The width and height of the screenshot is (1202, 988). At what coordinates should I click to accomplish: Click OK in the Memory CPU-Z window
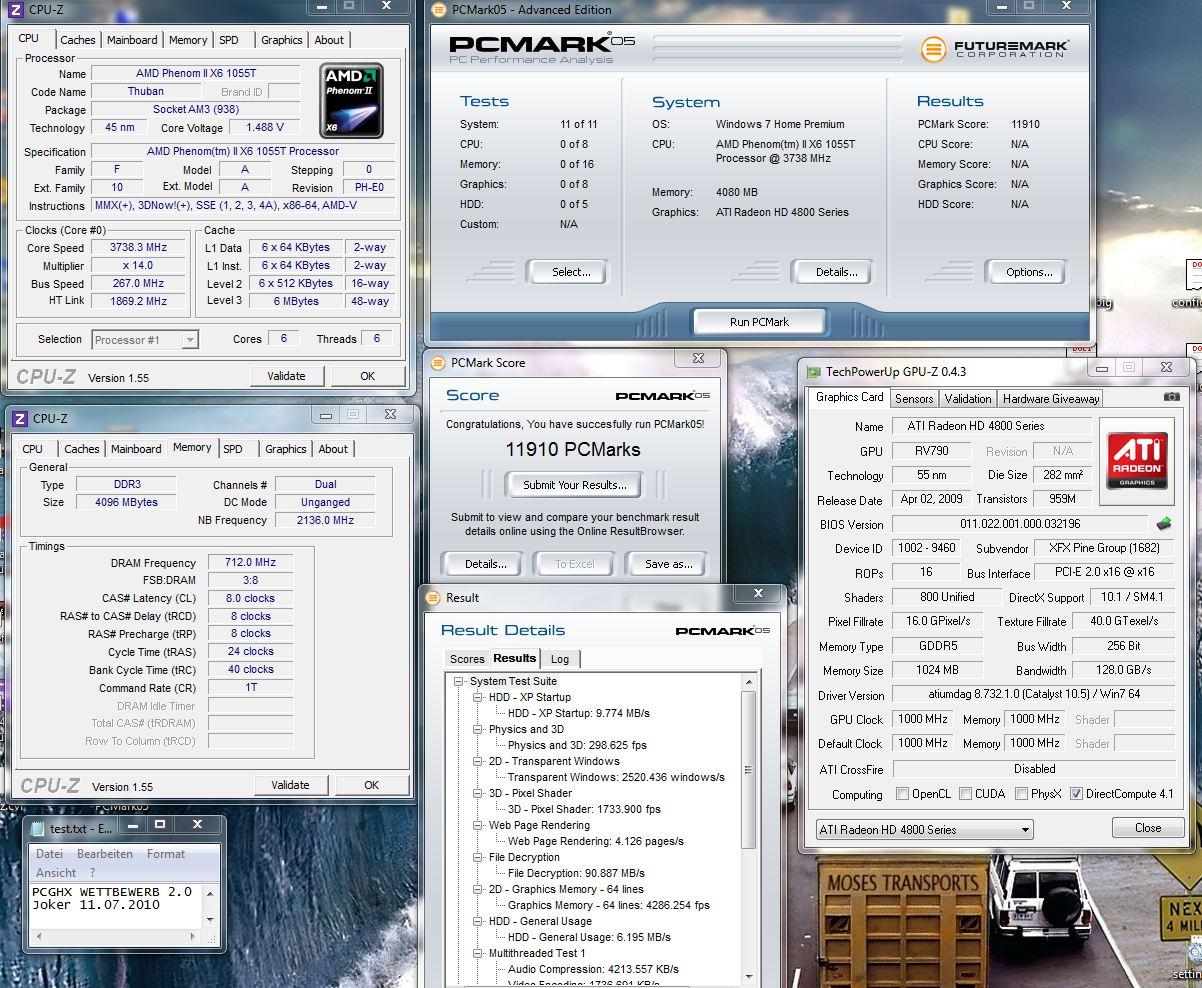click(371, 785)
